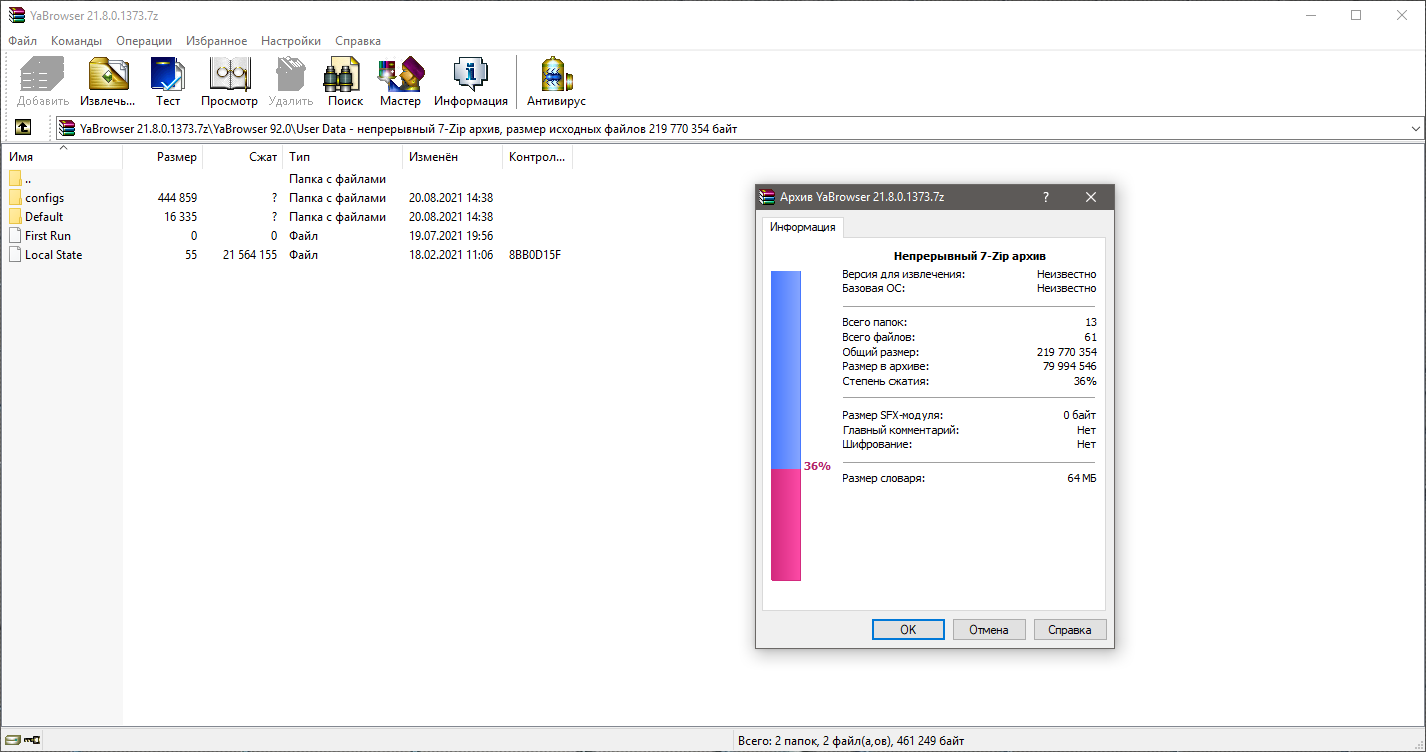
Task: Open the Избранное menu
Action: point(216,41)
